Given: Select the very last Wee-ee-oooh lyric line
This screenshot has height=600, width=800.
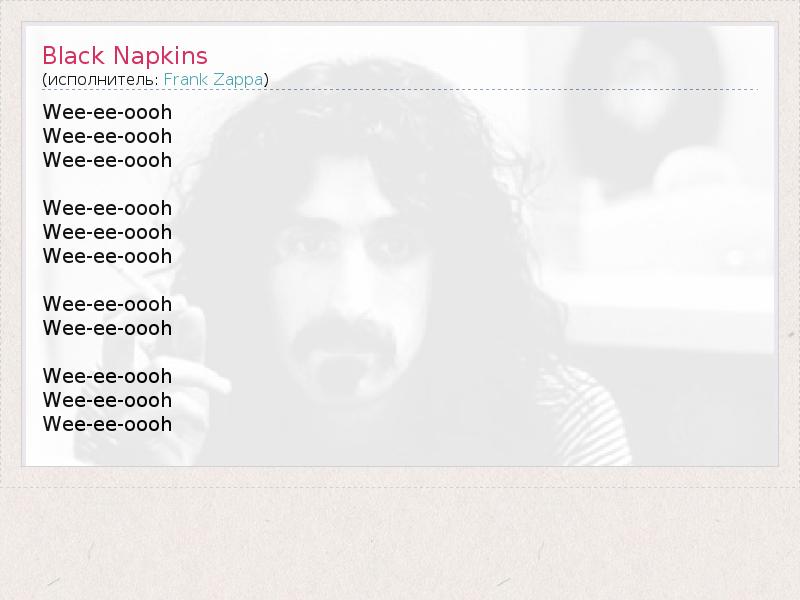Looking at the screenshot, I should (107, 424).
